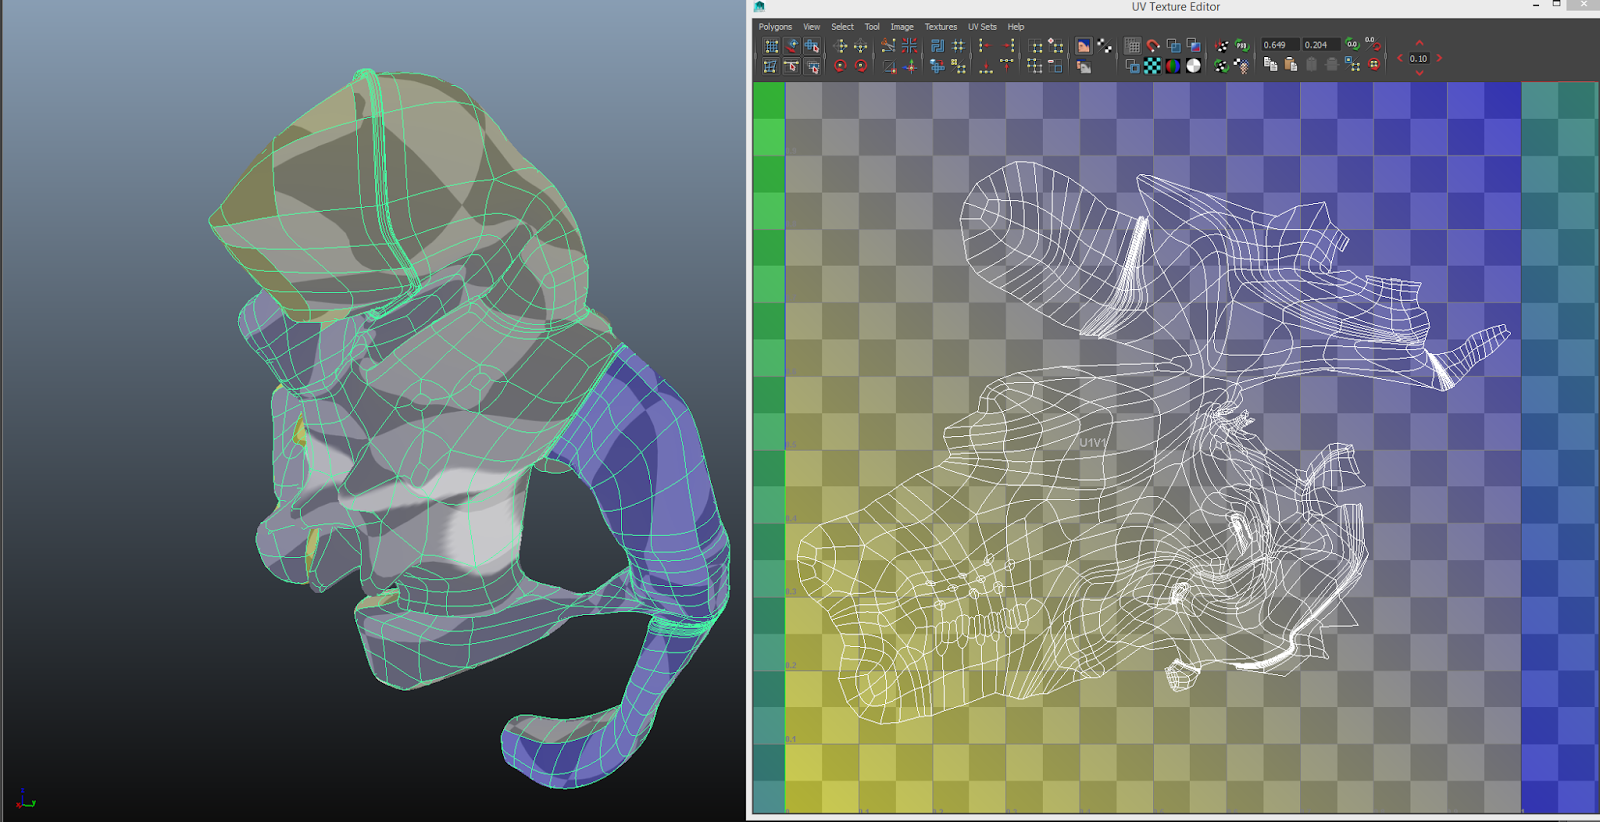Toggle the View Grid button

tap(1133, 45)
